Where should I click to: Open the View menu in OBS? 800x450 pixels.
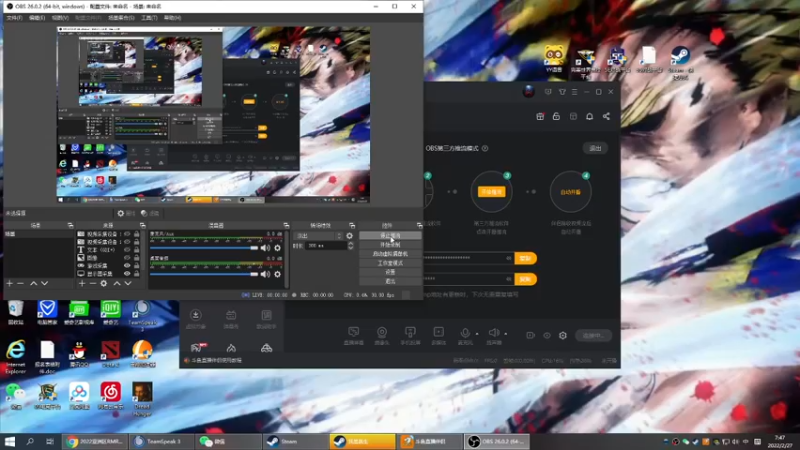60,18
